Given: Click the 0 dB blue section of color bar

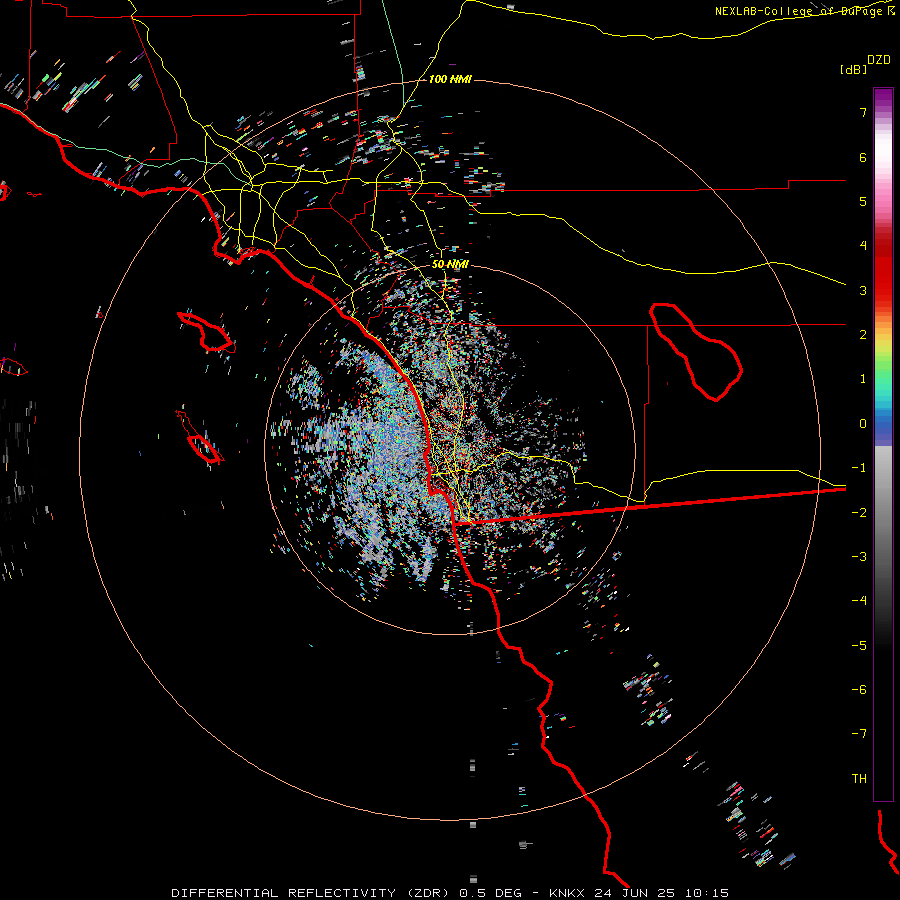Looking at the screenshot, I should (x=883, y=424).
